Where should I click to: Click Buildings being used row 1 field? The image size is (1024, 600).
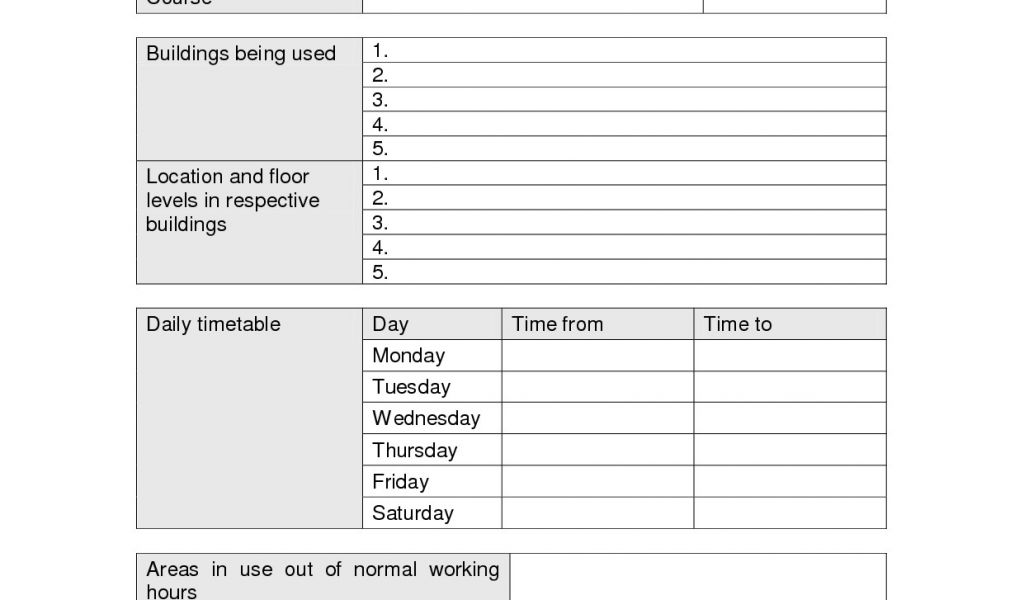[624, 50]
